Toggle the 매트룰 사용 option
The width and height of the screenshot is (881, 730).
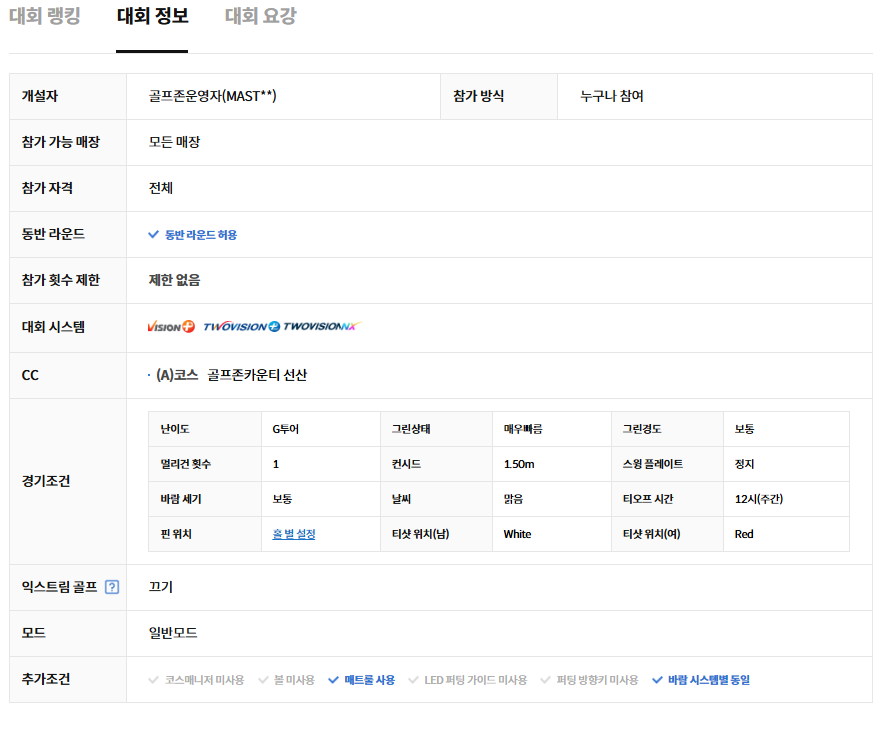tap(361, 680)
